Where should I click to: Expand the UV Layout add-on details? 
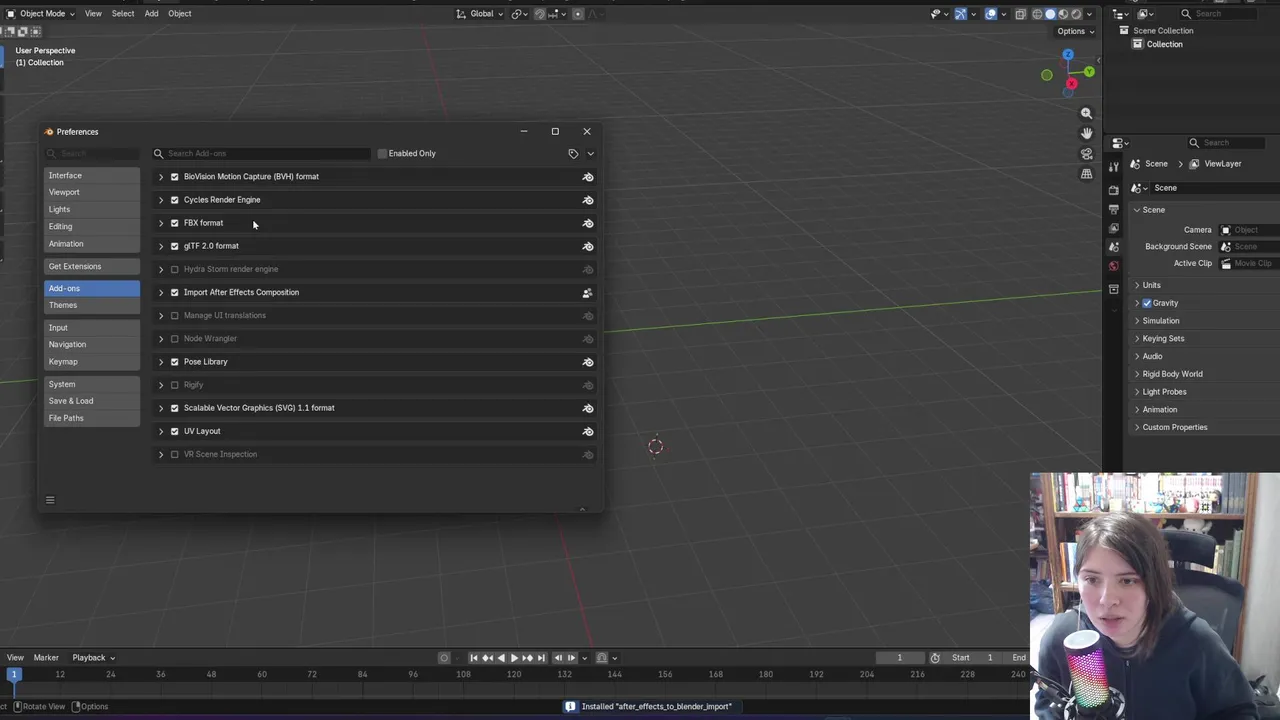(161, 431)
